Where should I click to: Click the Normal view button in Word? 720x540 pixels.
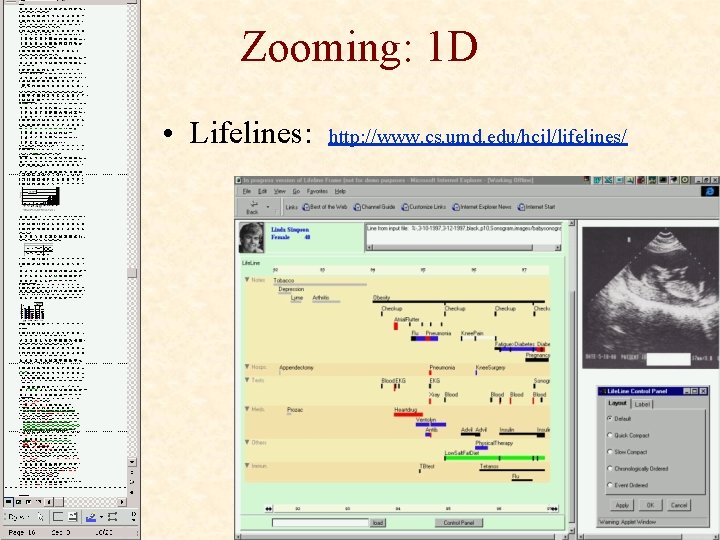tap(8, 501)
